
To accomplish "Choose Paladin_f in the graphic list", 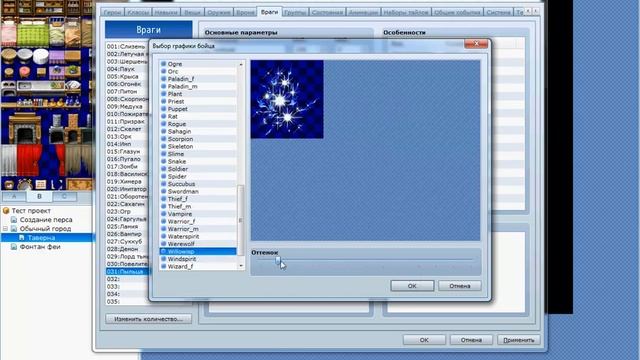I will click(198, 79).
